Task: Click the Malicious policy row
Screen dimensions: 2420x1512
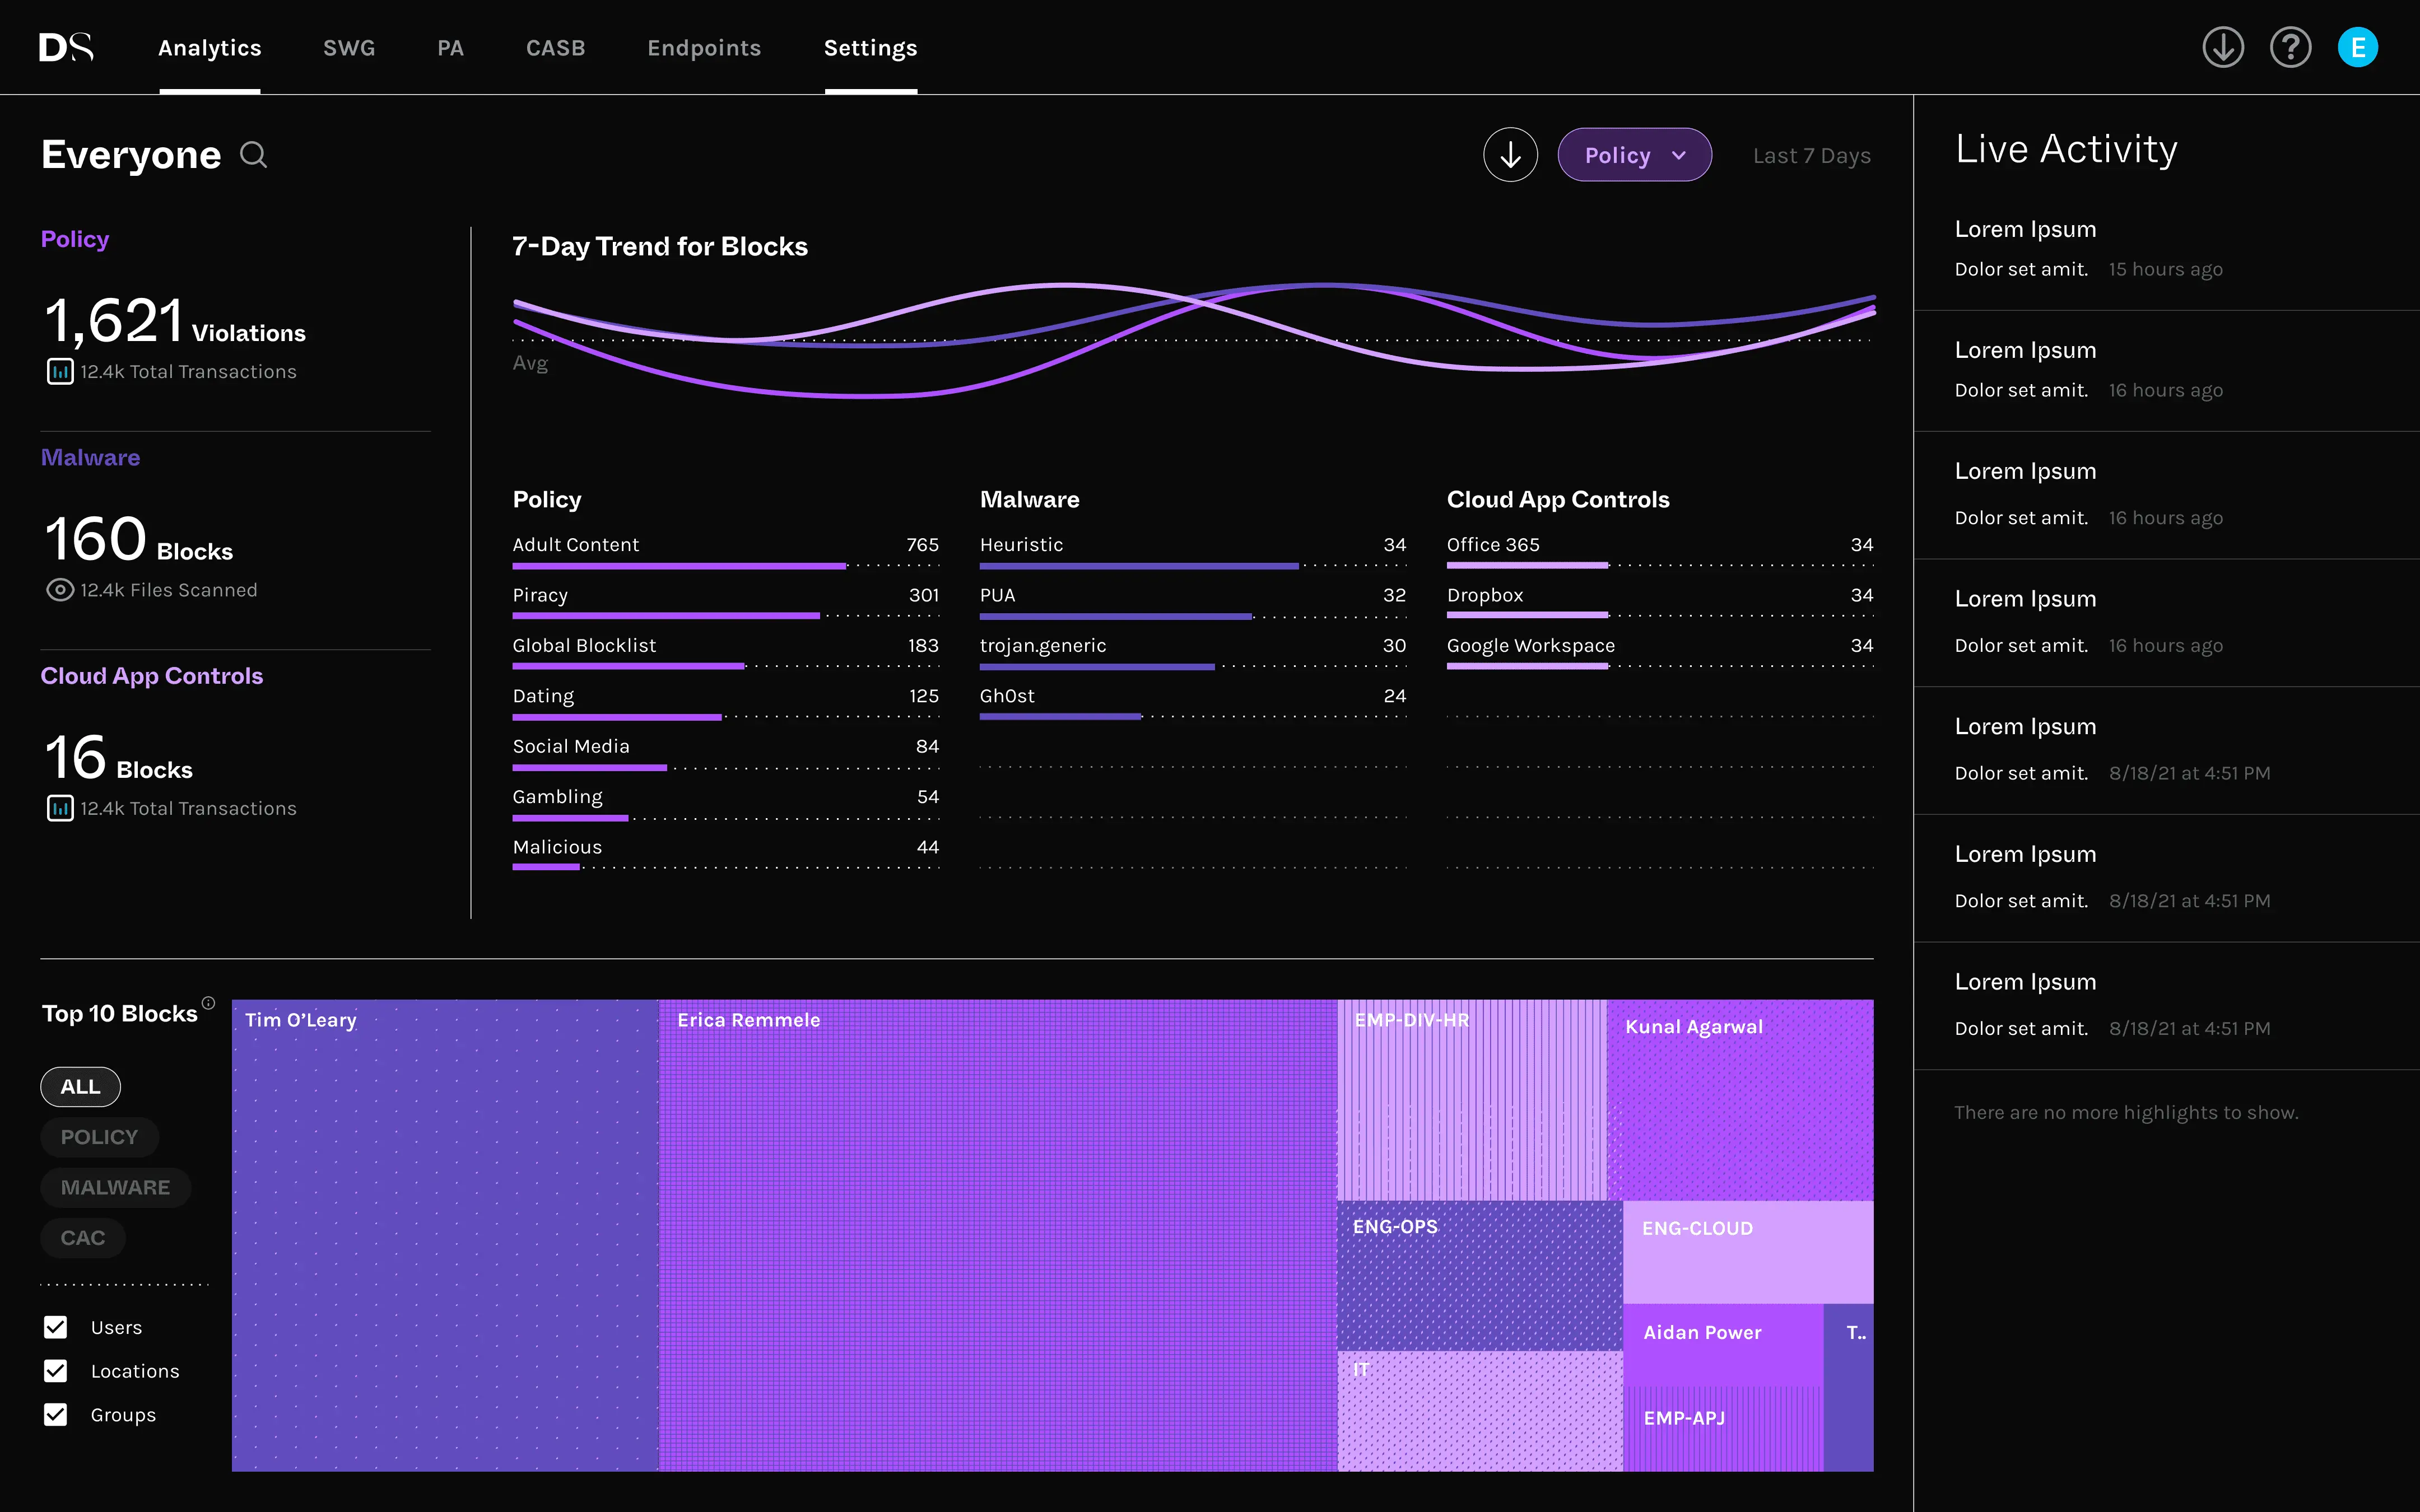Action: pos(726,855)
